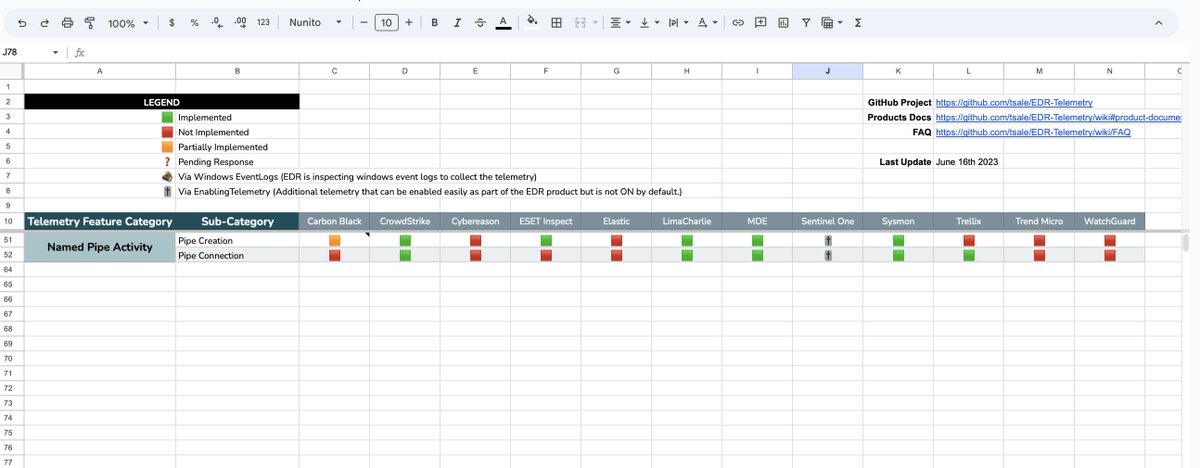Format as percent
The width and height of the screenshot is (1200, 468).
(x=195, y=22)
